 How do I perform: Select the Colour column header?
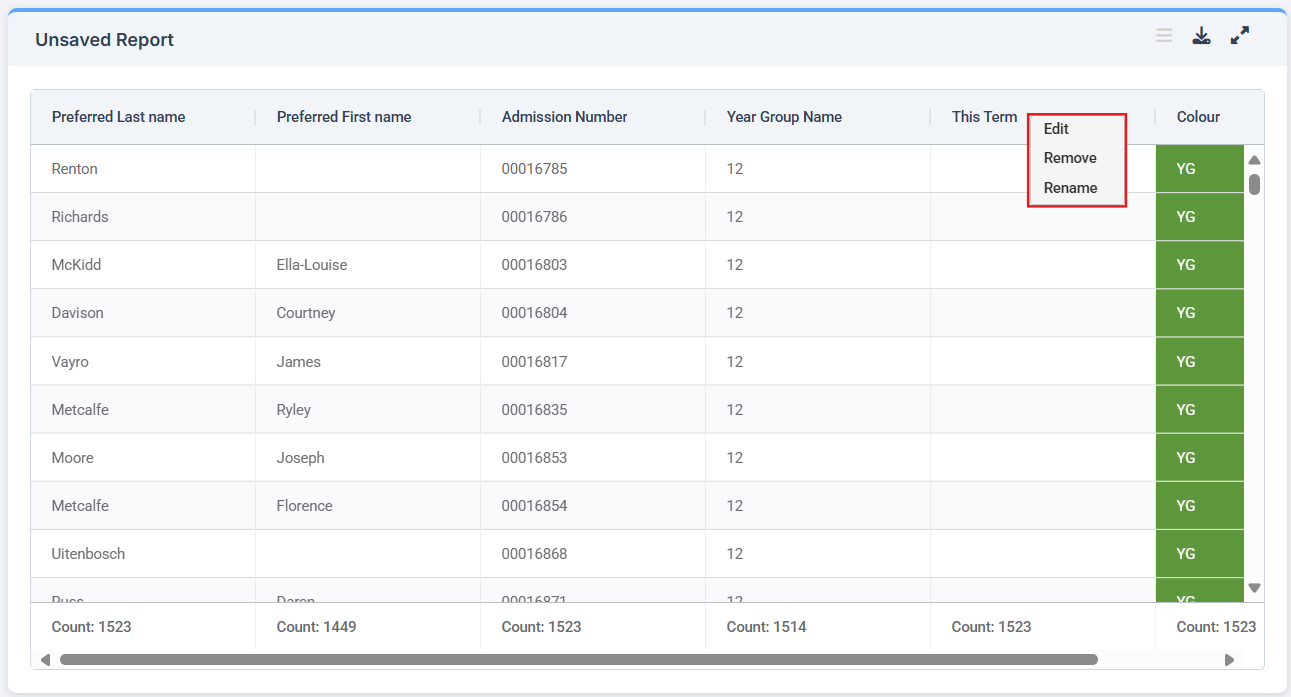click(x=1197, y=117)
